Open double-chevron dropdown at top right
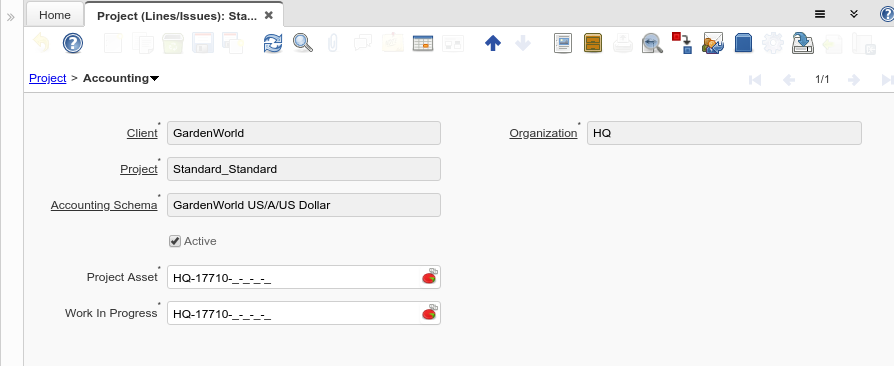This screenshot has width=894, height=366. (x=854, y=14)
